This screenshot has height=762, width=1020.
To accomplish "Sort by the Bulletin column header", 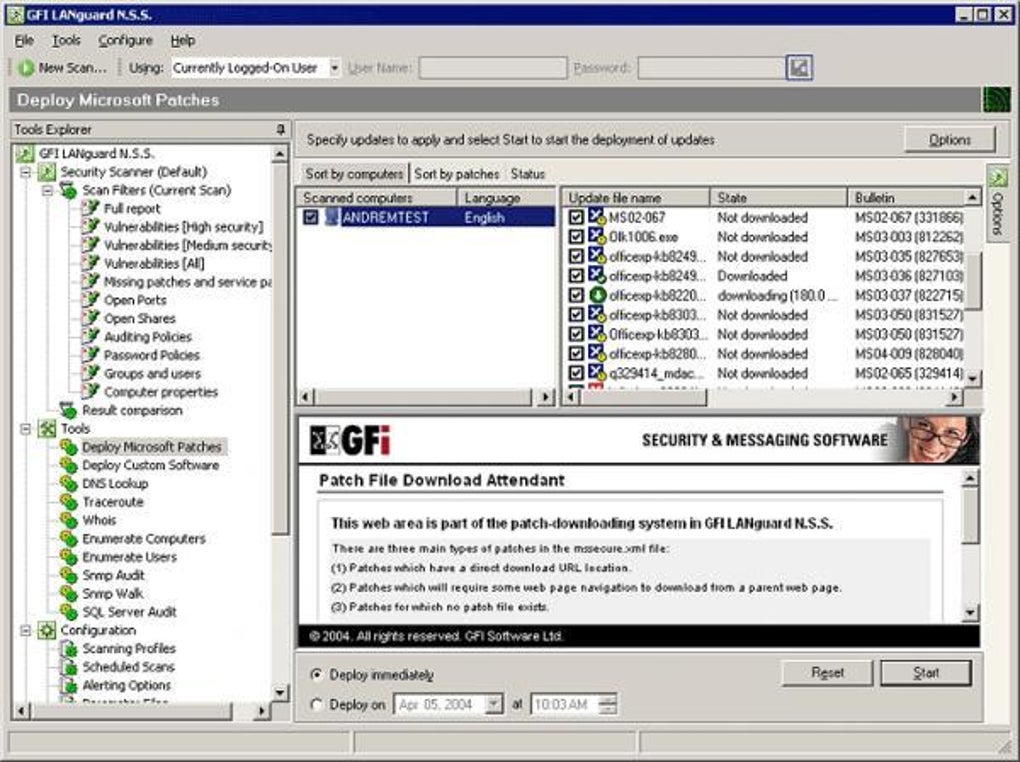I will [x=906, y=198].
